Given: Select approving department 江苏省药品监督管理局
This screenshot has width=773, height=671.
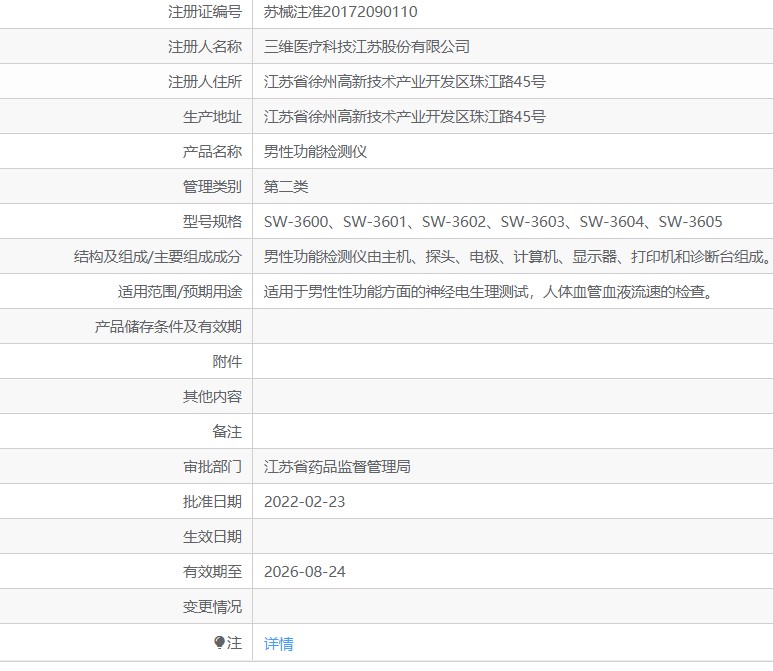Looking at the screenshot, I should [x=337, y=467].
